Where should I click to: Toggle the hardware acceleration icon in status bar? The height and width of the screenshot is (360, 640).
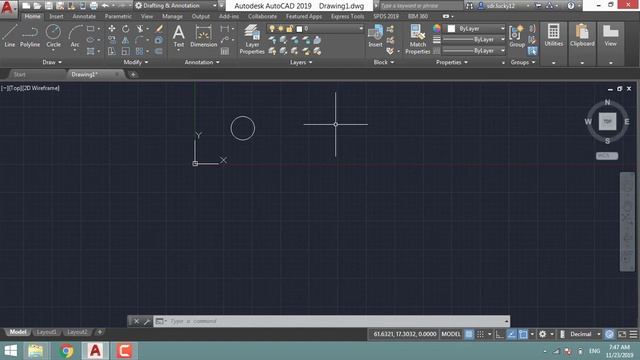(x=609, y=334)
